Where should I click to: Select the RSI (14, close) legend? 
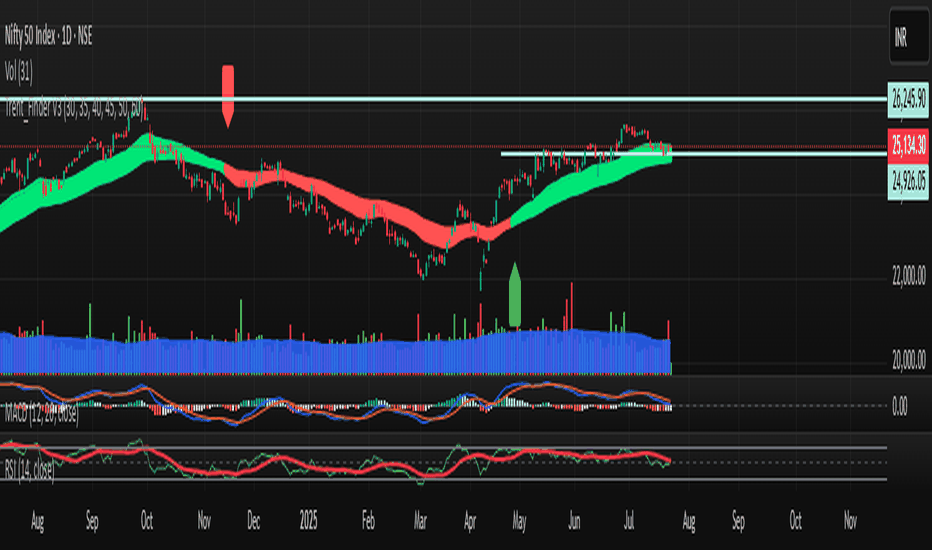pyautogui.click(x=29, y=470)
